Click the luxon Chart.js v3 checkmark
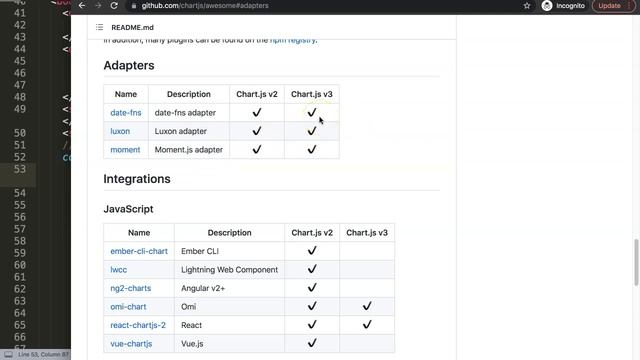The image size is (640, 360). [x=312, y=131]
